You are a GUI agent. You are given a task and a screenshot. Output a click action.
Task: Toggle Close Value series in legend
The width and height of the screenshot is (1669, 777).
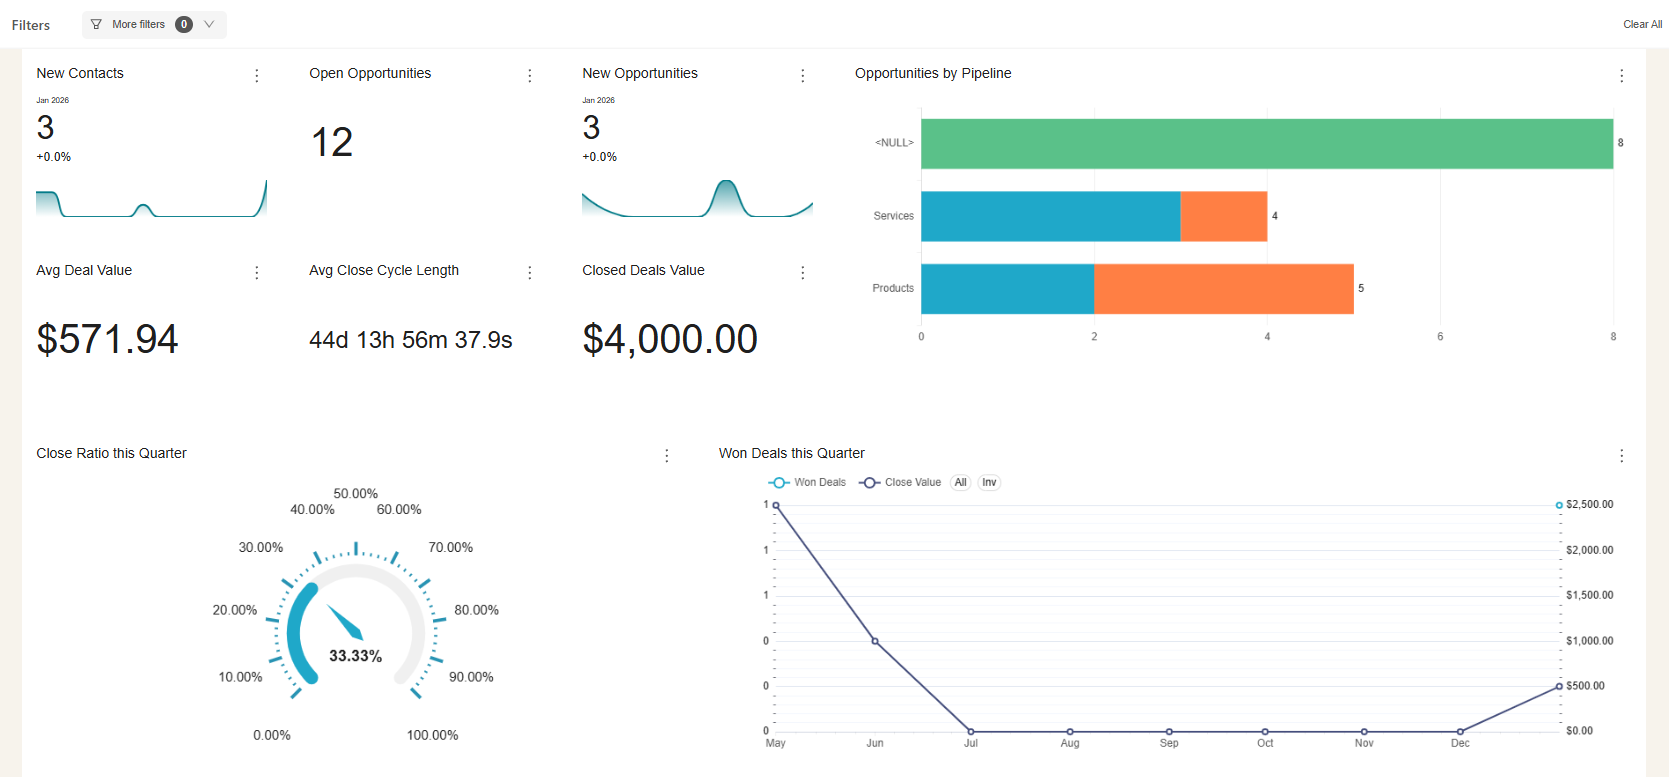901,483
